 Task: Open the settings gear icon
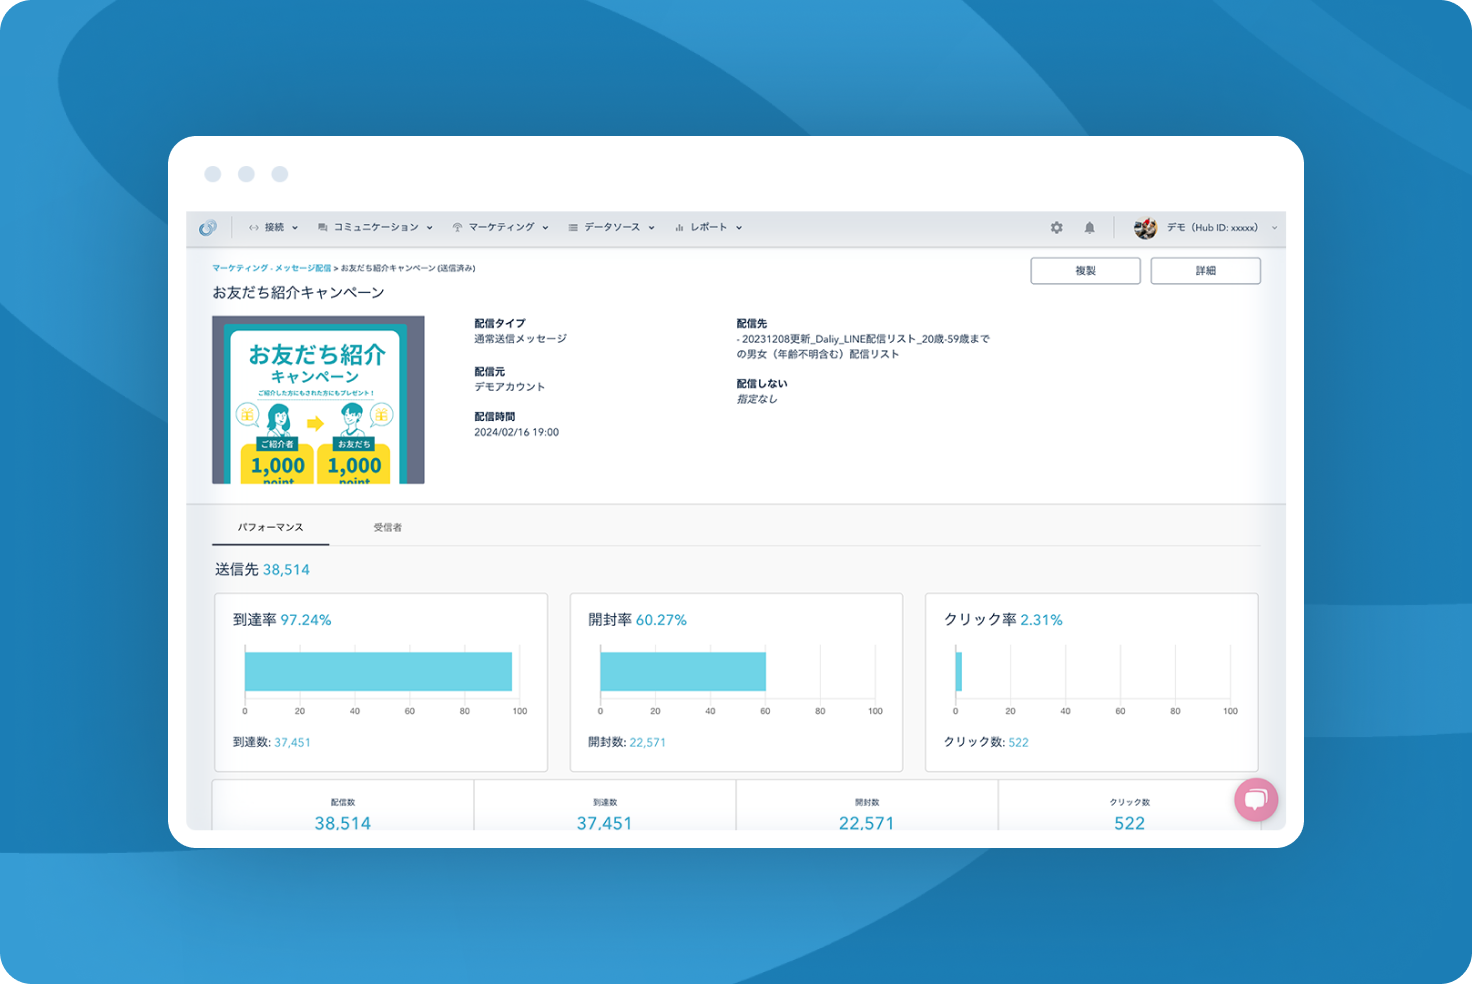[1057, 227]
